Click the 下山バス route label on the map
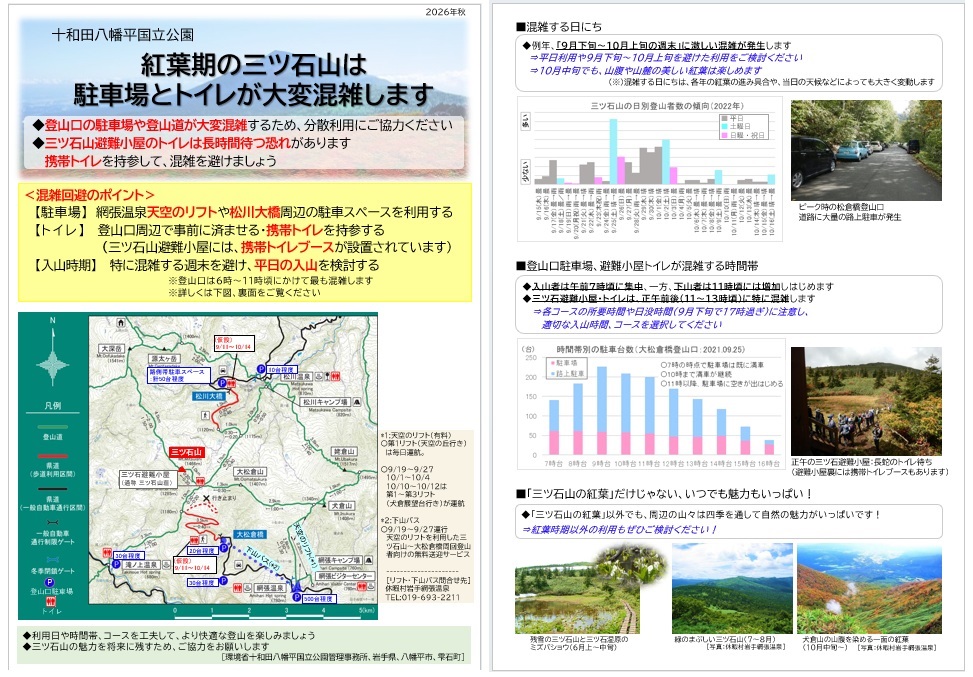Image resolution: width=973 pixels, height=677 pixels. tap(263, 558)
